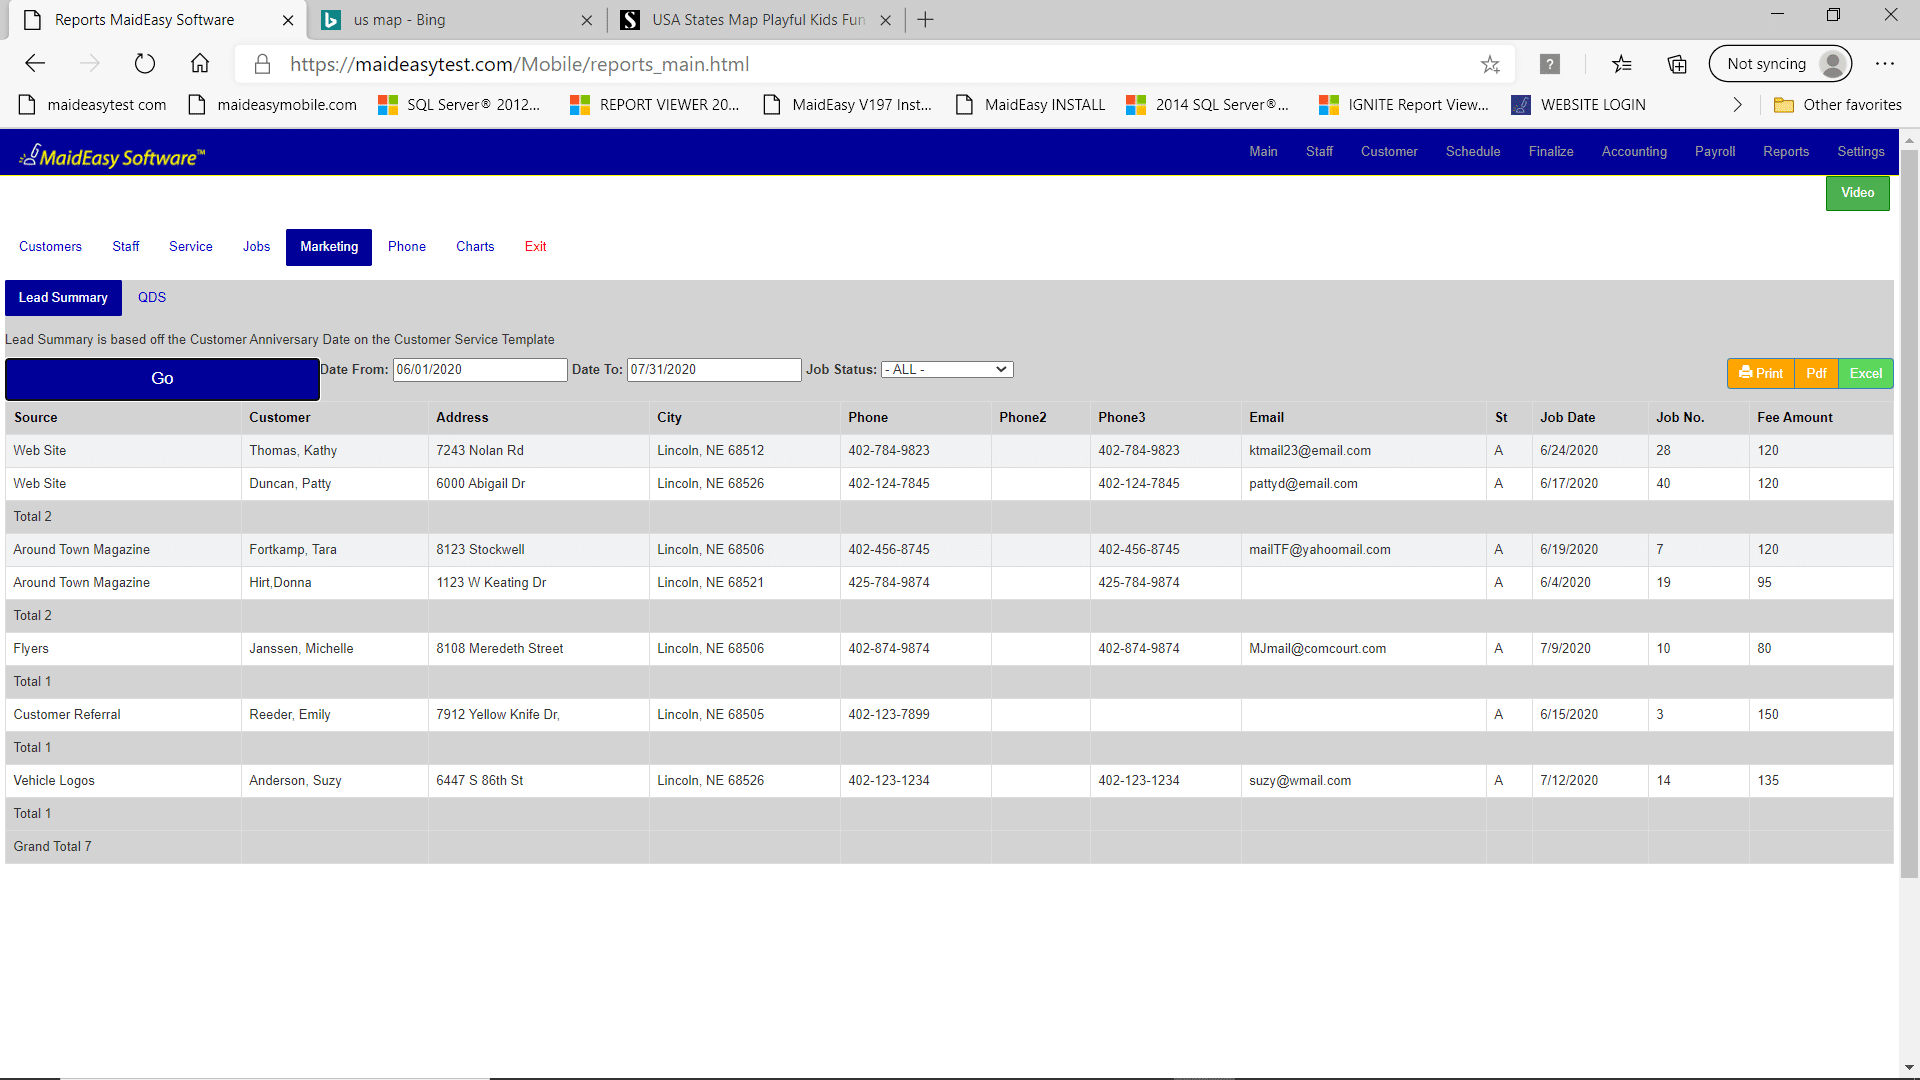The image size is (1920, 1080).
Task: Close the us map - Bing tab
Action: click(x=586, y=20)
